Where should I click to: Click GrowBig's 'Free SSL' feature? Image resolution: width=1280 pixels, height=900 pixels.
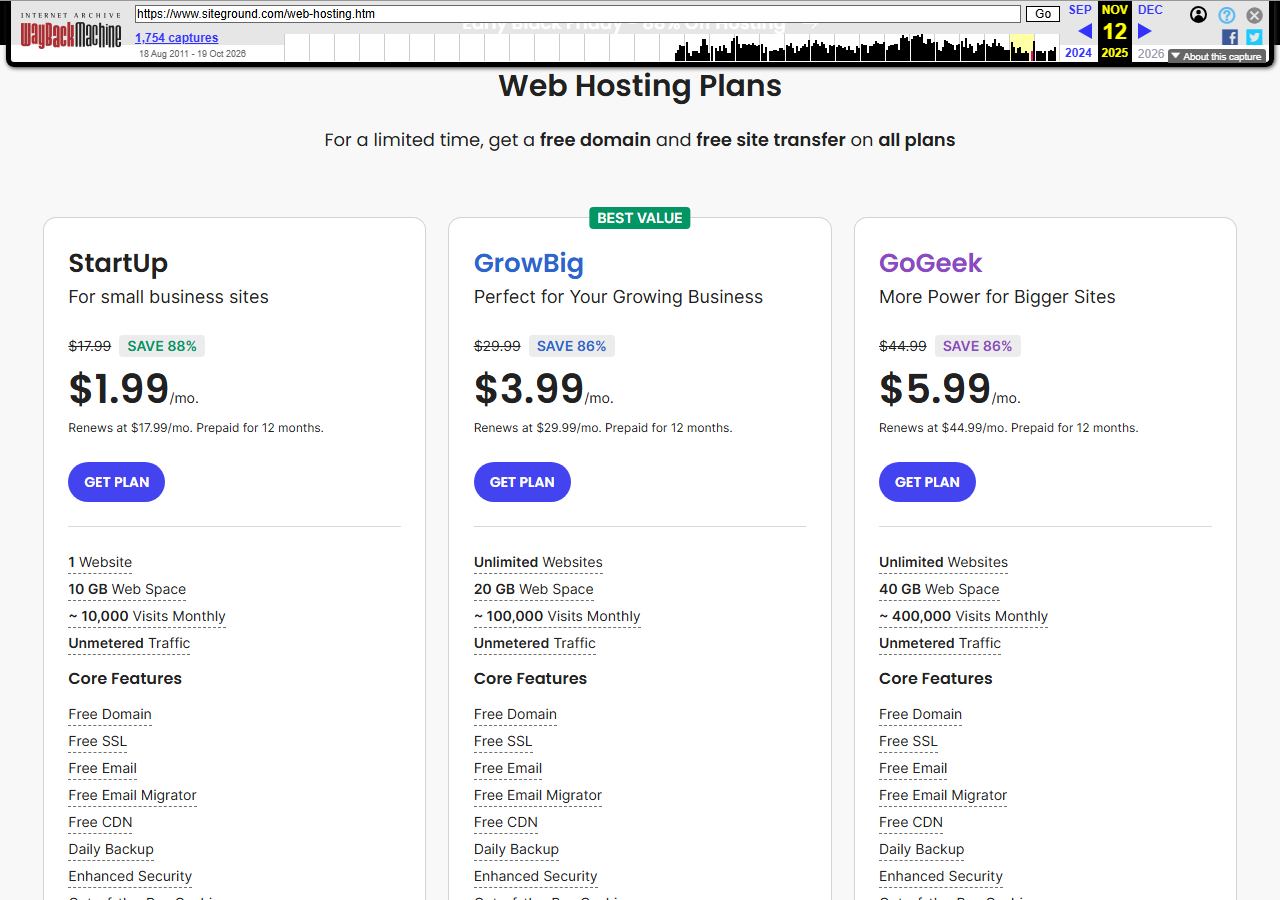[x=503, y=742]
